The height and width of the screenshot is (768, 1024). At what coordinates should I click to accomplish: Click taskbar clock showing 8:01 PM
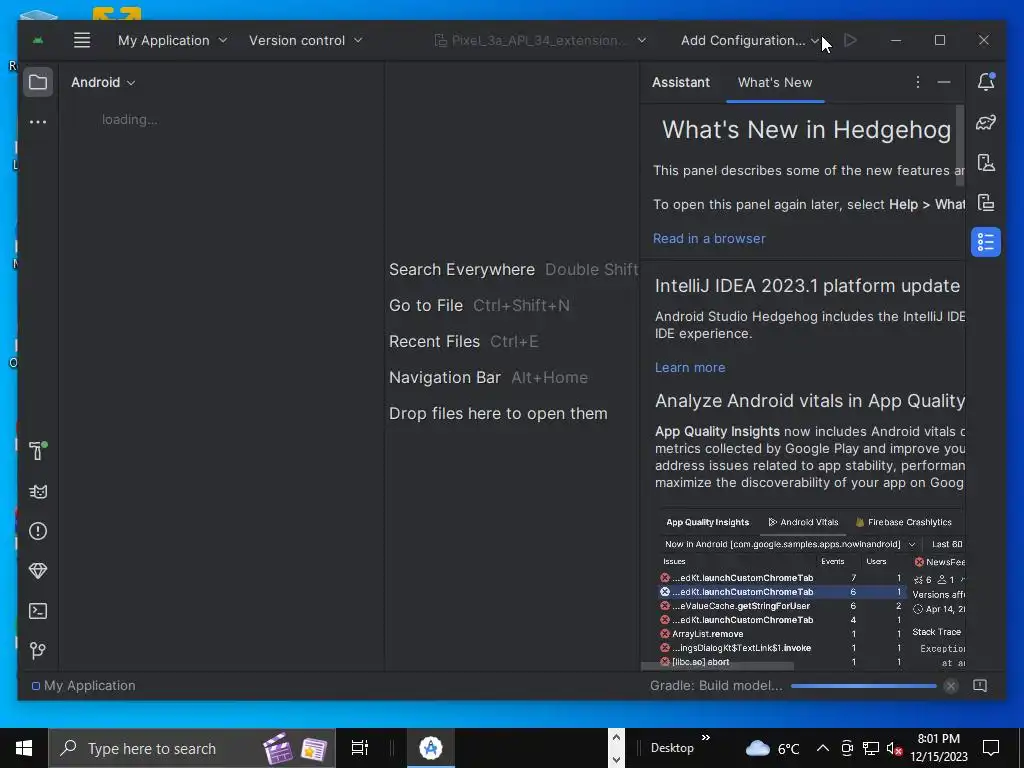tap(938, 748)
